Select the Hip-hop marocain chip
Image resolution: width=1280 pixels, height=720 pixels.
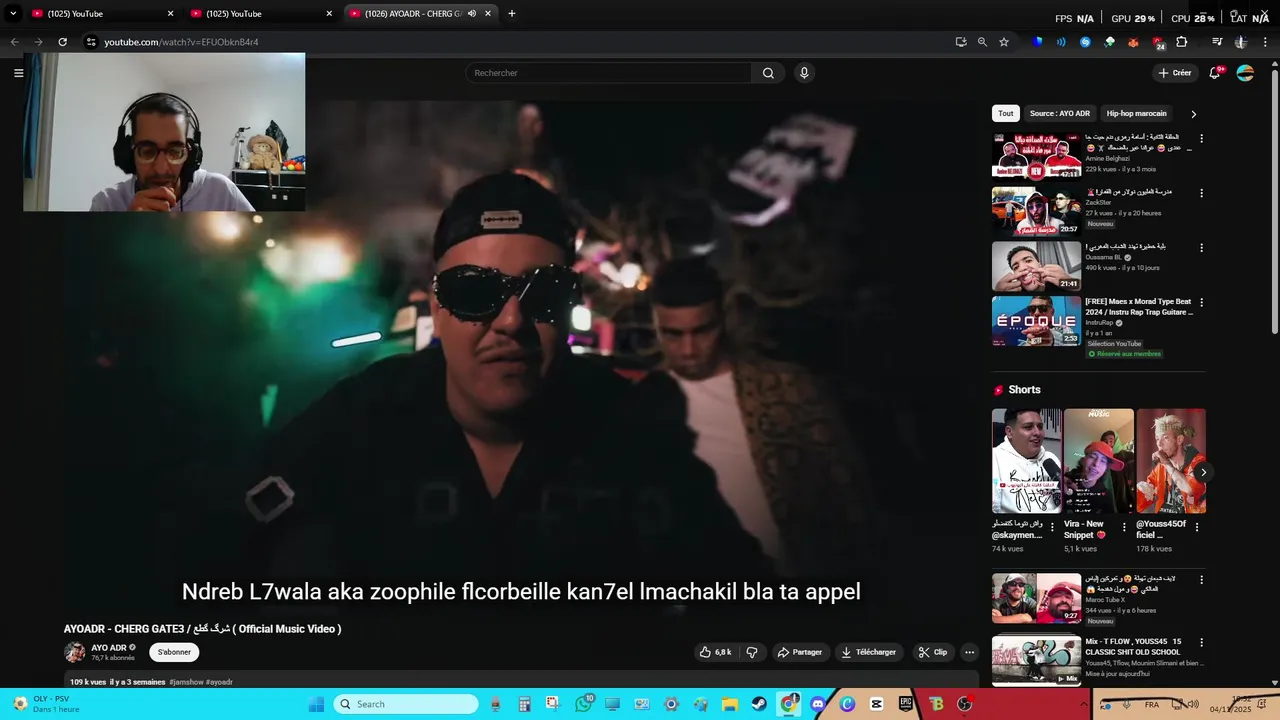coord(1137,114)
